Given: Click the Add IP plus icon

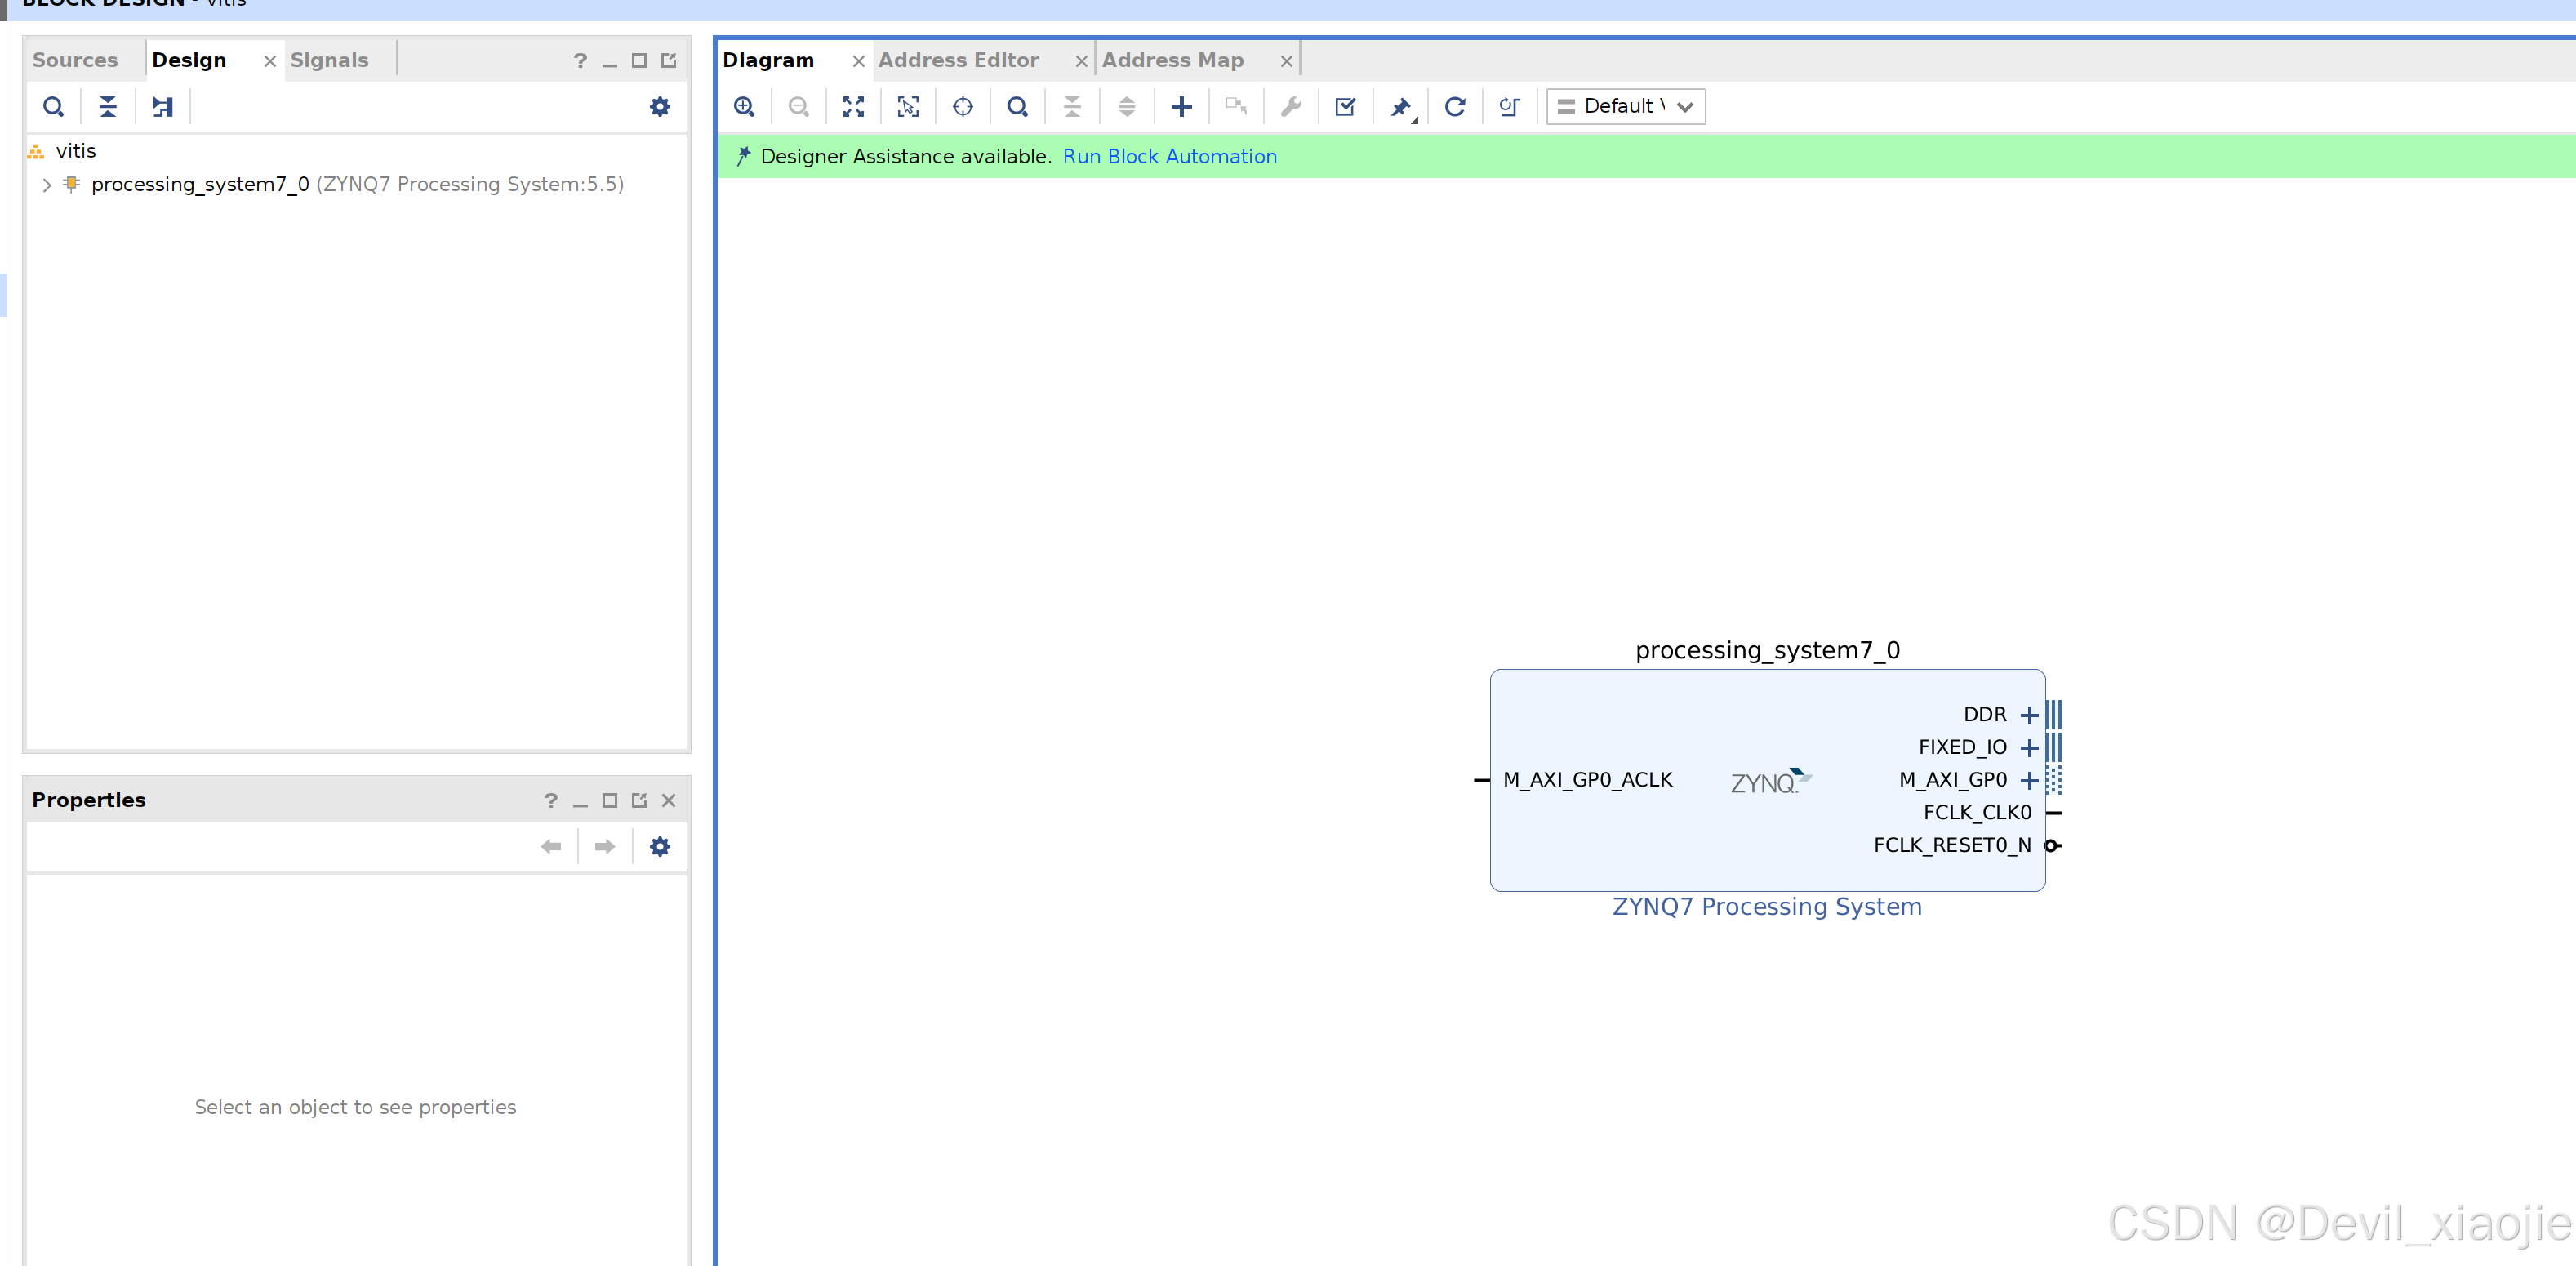Looking at the screenshot, I should tap(1181, 106).
